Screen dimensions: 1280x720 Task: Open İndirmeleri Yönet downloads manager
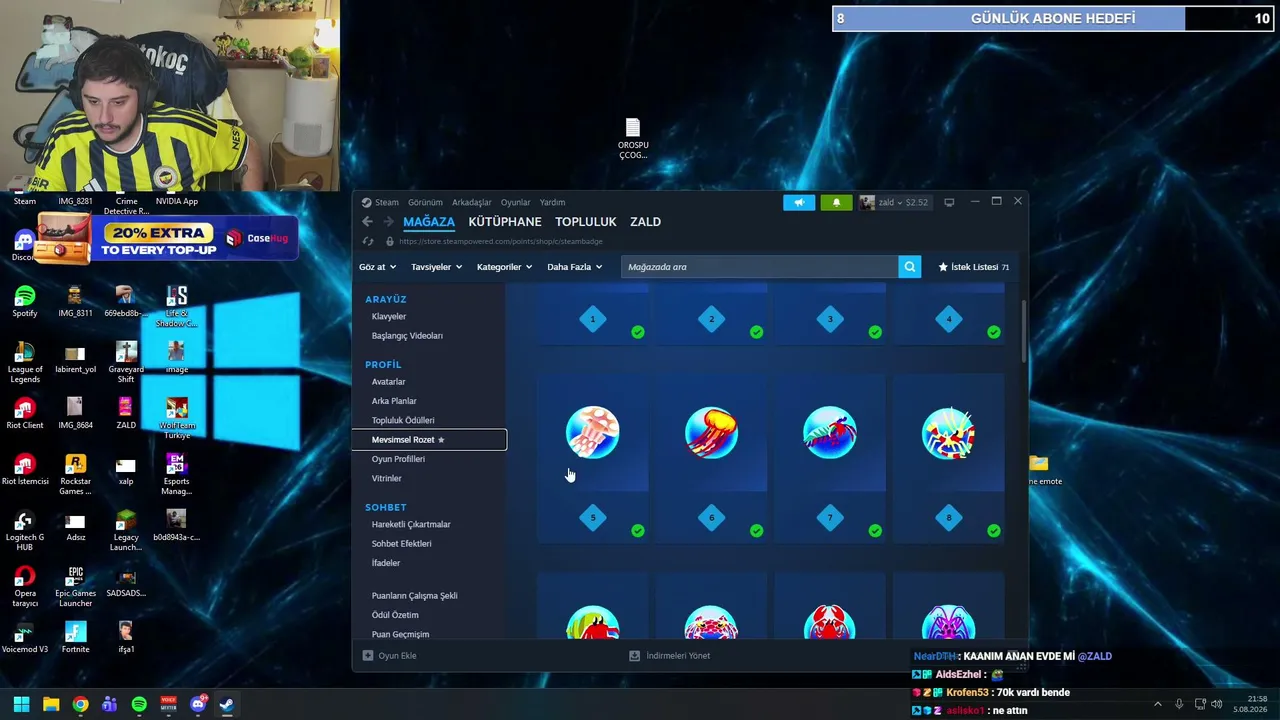coord(669,656)
